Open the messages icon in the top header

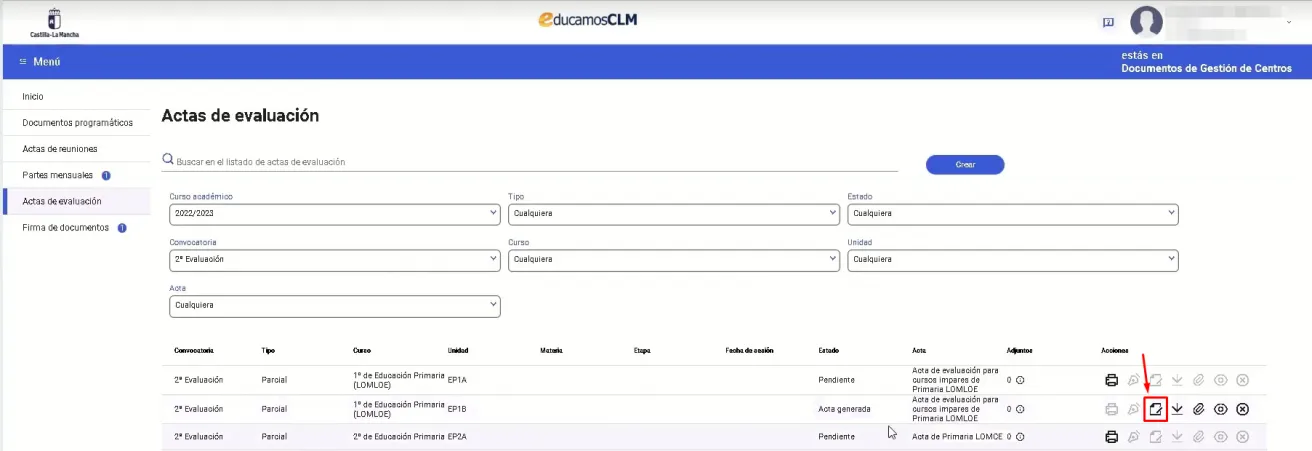click(1108, 22)
